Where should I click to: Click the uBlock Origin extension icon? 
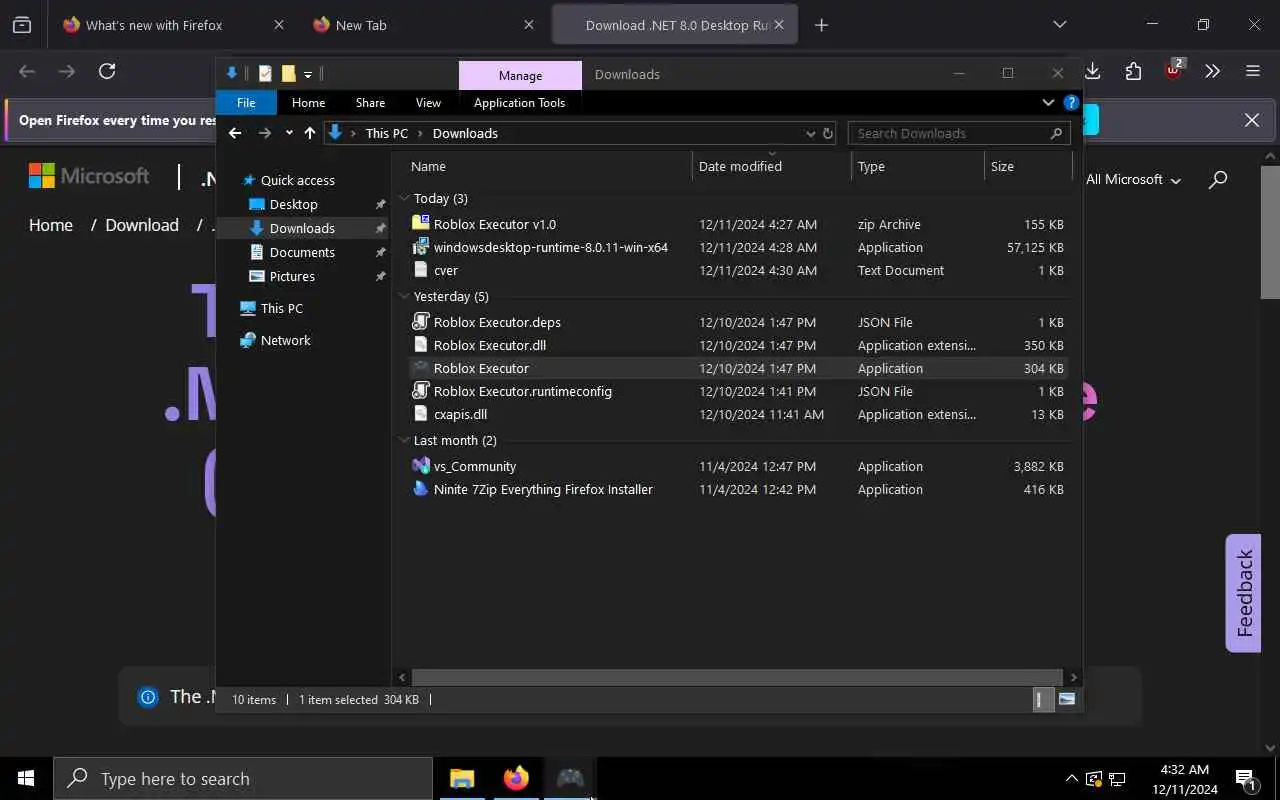1173,71
